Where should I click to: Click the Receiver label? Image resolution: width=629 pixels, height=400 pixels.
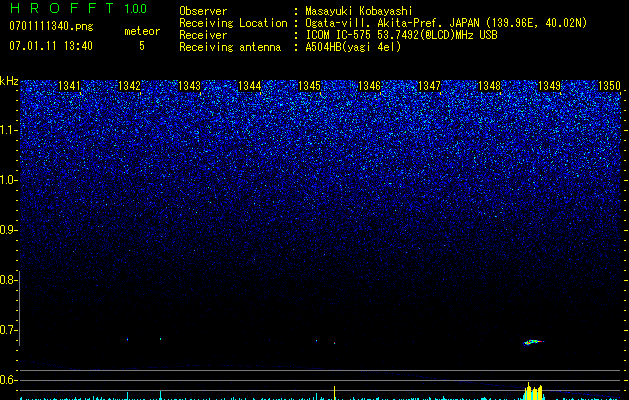click(203, 35)
